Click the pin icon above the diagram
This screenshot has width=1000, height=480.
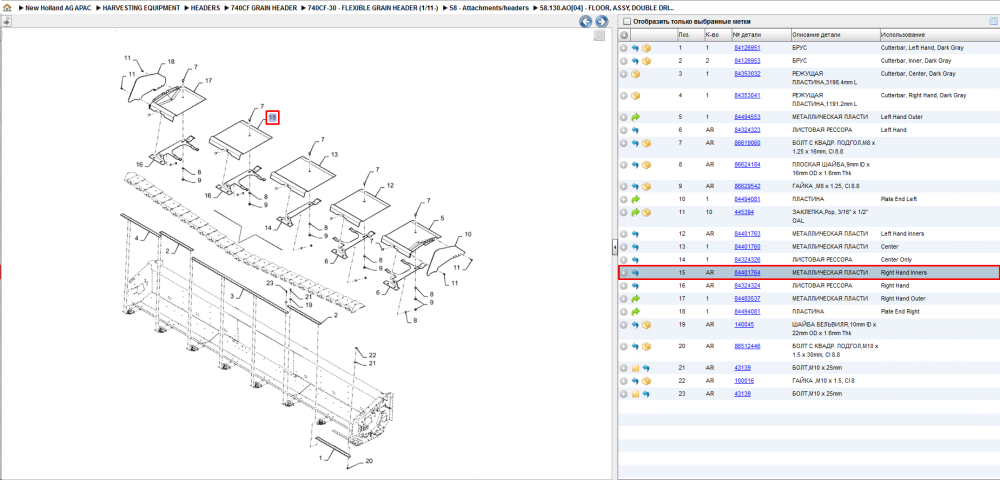pyautogui.click(x=6, y=21)
